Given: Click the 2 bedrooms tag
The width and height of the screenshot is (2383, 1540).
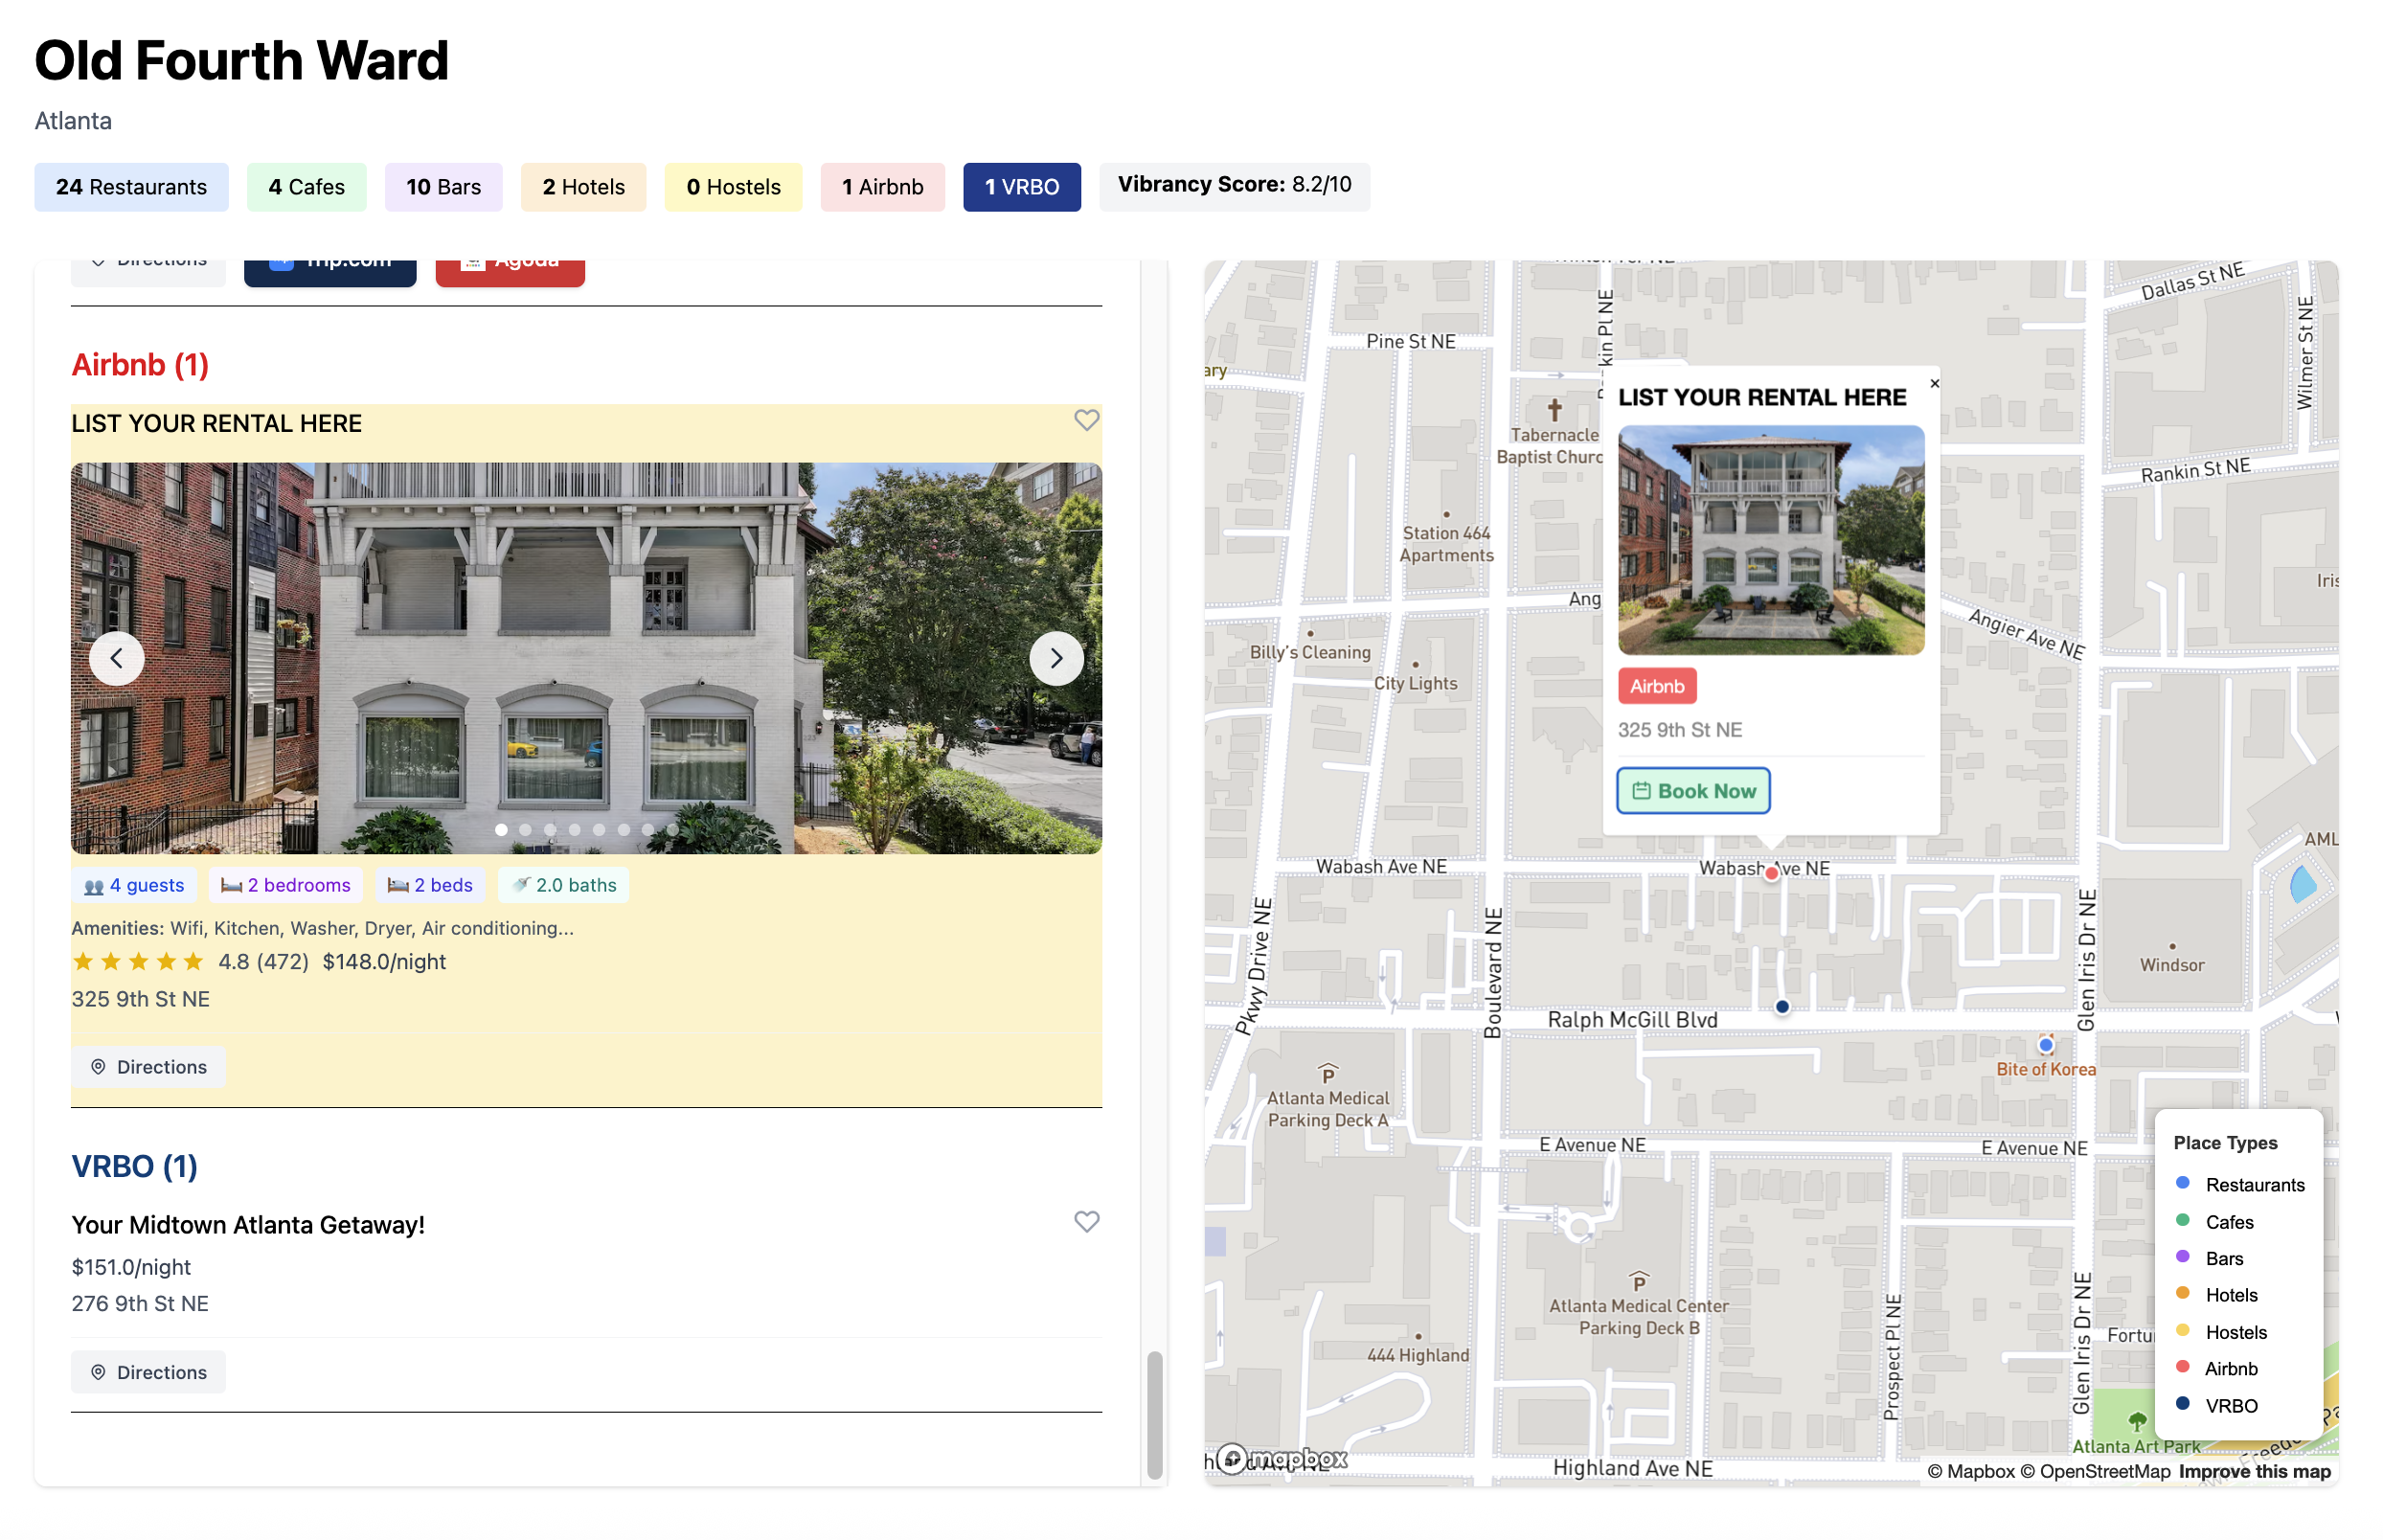Looking at the screenshot, I should click(286, 885).
